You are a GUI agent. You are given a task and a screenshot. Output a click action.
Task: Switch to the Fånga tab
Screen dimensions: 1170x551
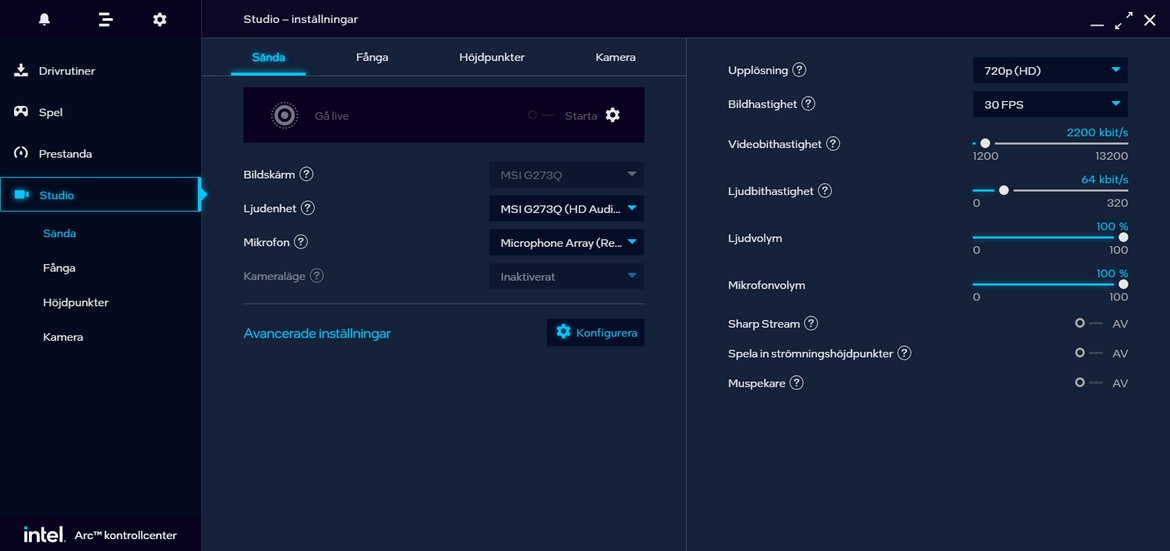click(372, 57)
